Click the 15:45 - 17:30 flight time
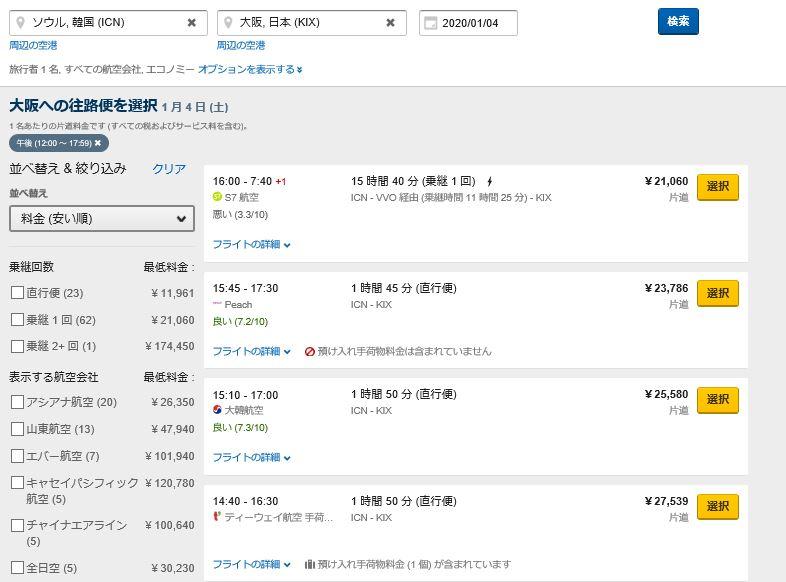This screenshot has width=786, height=582. [x=245, y=288]
